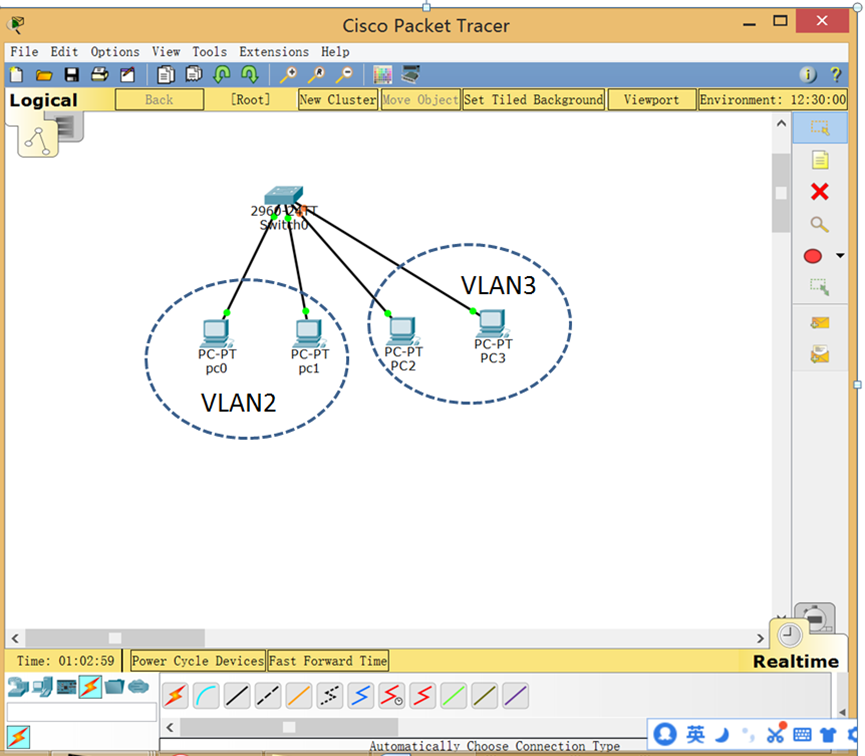This screenshot has width=865, height=756.
Task: Click Set Tiled Background button
Action: click(x=533, y=100)
